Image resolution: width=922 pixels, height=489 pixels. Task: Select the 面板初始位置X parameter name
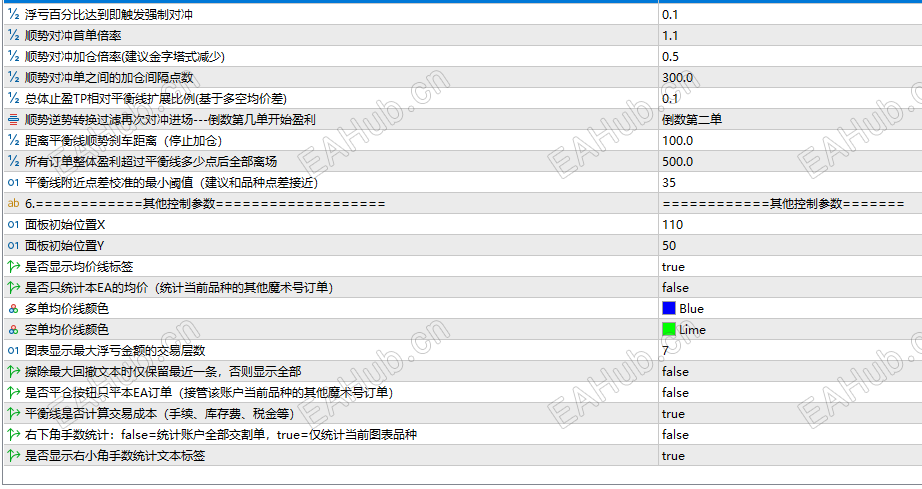click(x=65, y=225)
